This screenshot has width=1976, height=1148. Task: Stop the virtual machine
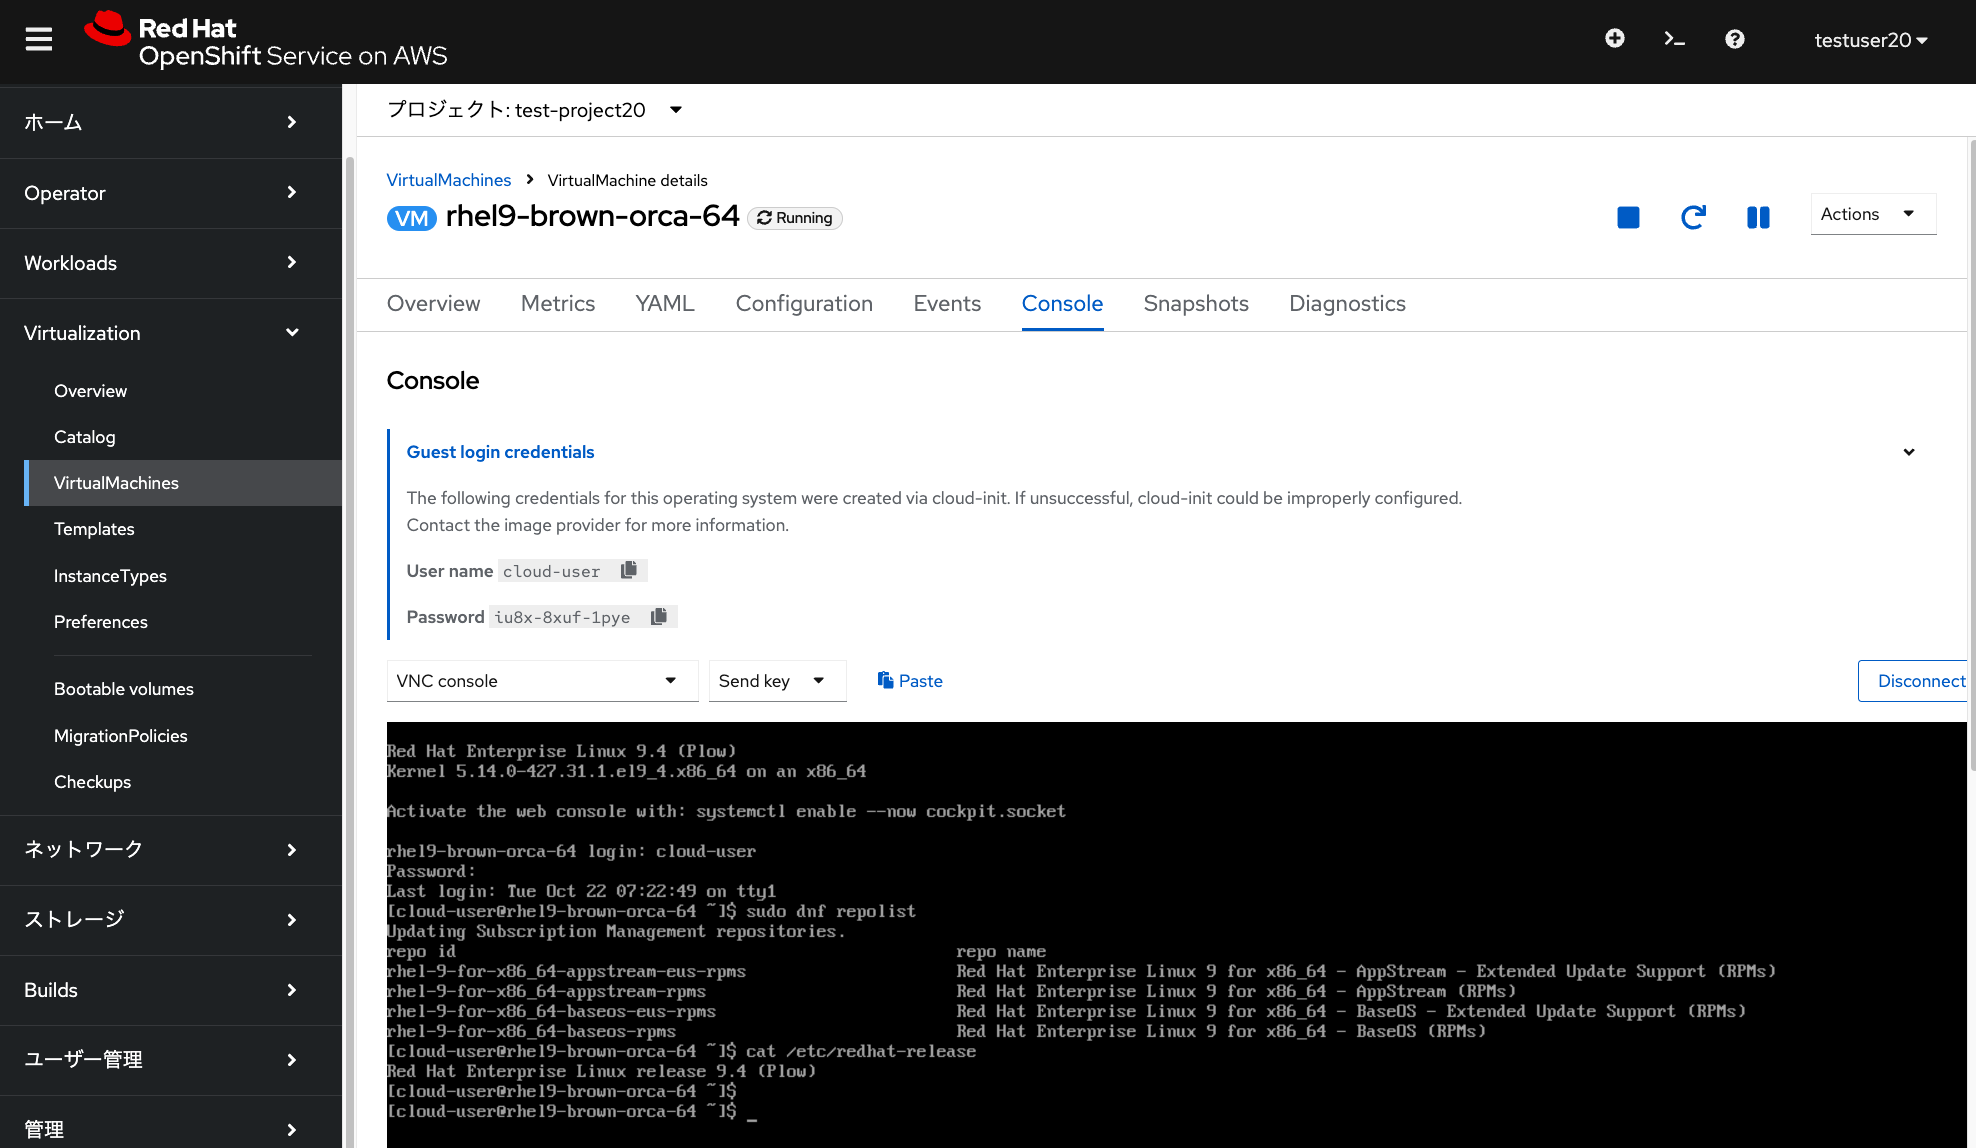point(1628,217)
